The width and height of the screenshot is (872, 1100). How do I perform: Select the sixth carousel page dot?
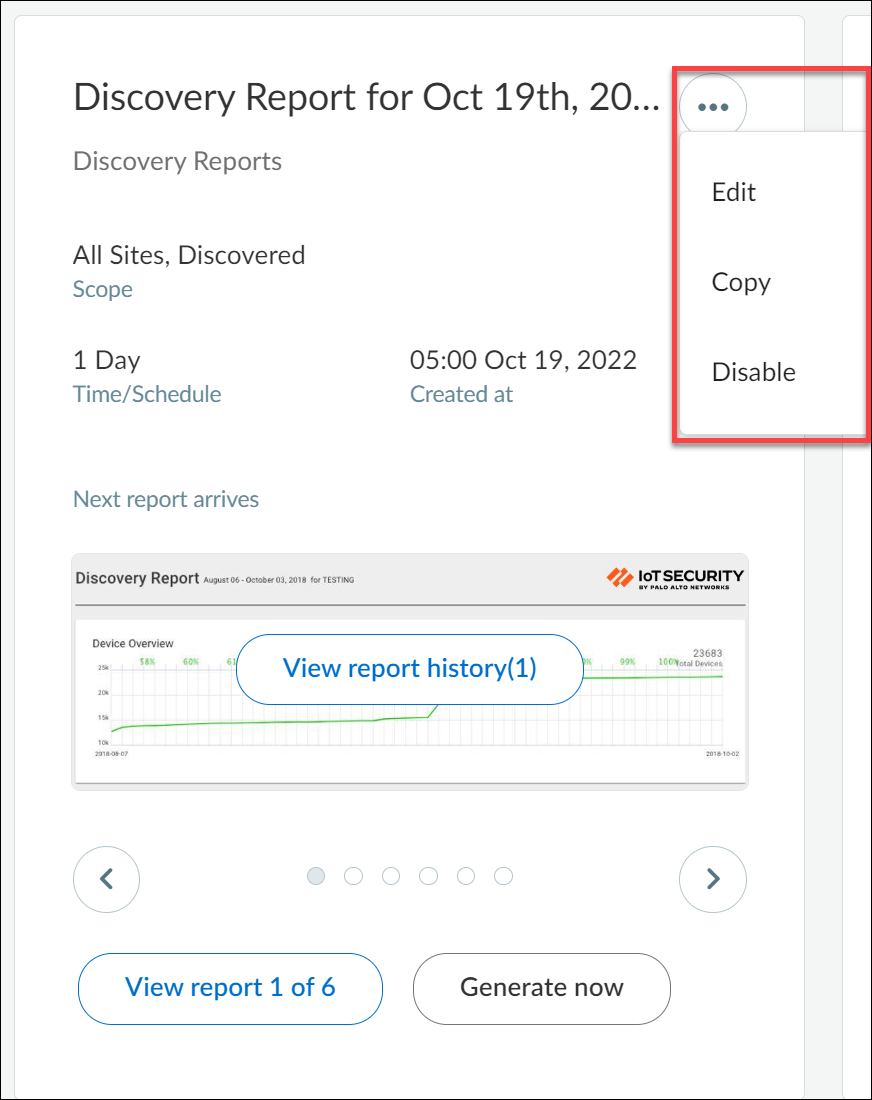(504, 876)
